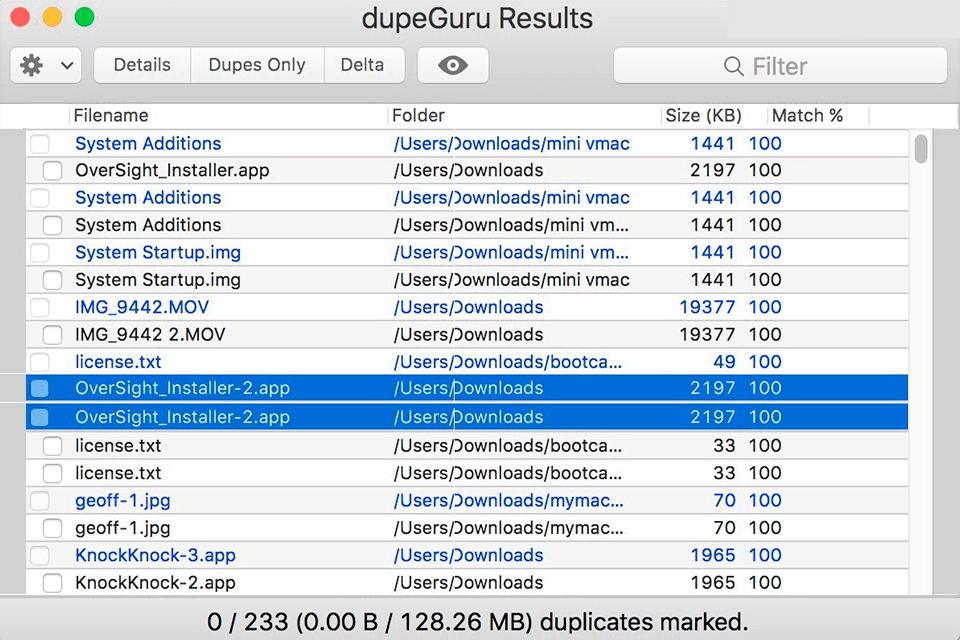The height and width of the screenshot is (640, 960).
Task: Click the magnifier in the Filter field
Action: (x=733, y=65)
